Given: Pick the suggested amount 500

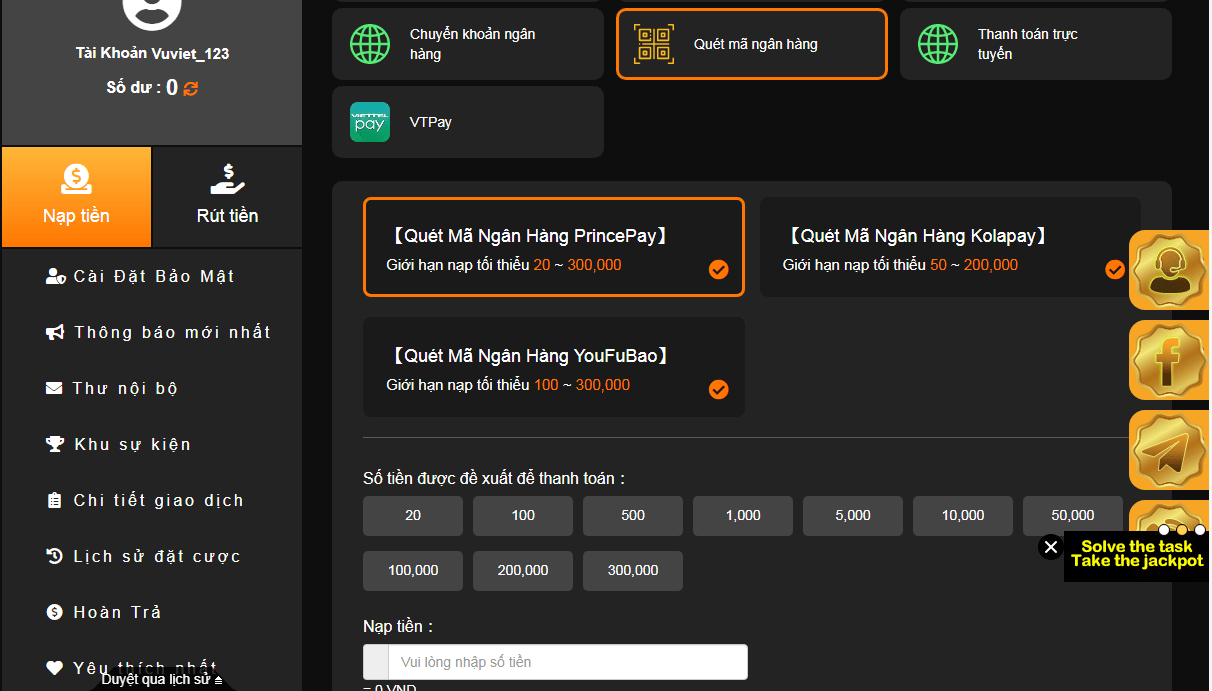Looking at the screenshot, I should coord(633,516).
